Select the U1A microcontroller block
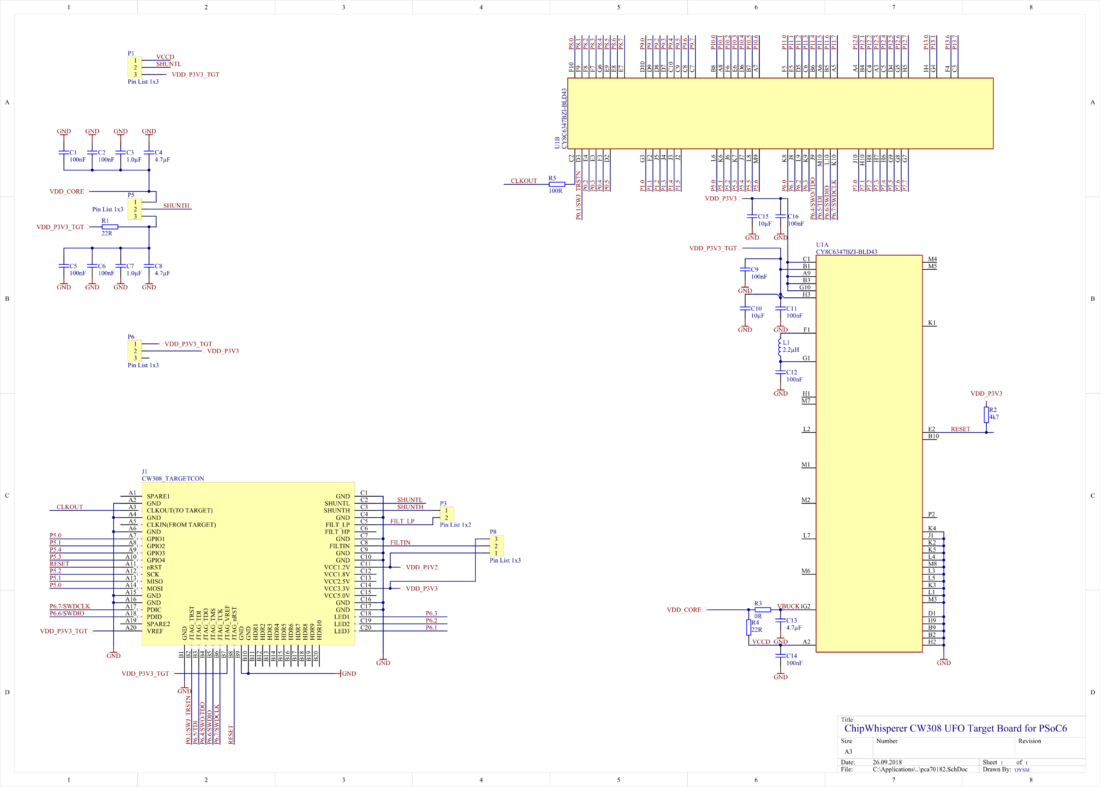The width and height of the screenshot is (1100, 787). pos(869,454)
